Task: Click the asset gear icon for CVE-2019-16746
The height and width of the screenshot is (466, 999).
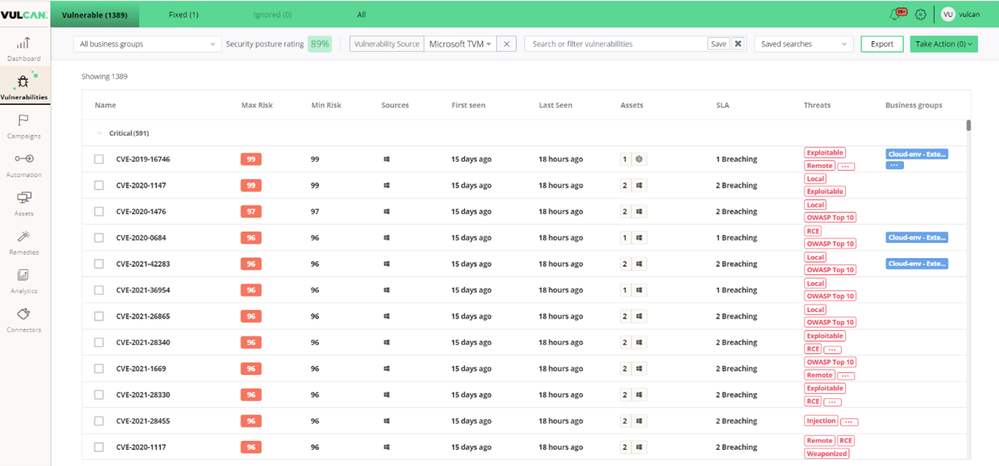Action: 640,159
